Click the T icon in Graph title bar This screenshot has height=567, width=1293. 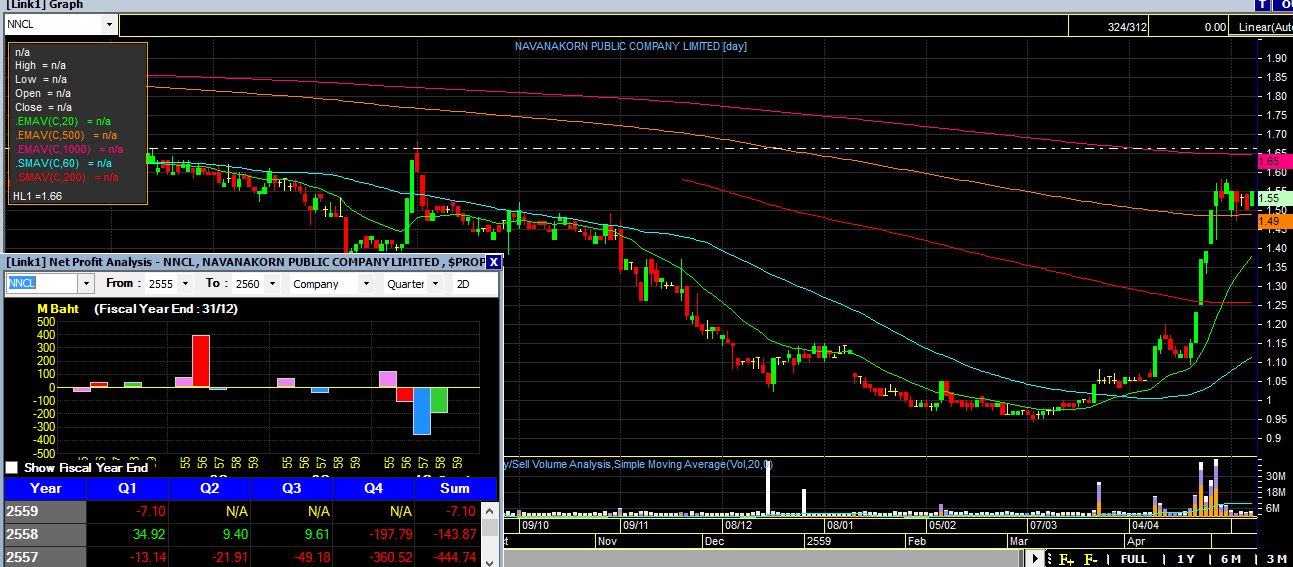click(1264, 5)
